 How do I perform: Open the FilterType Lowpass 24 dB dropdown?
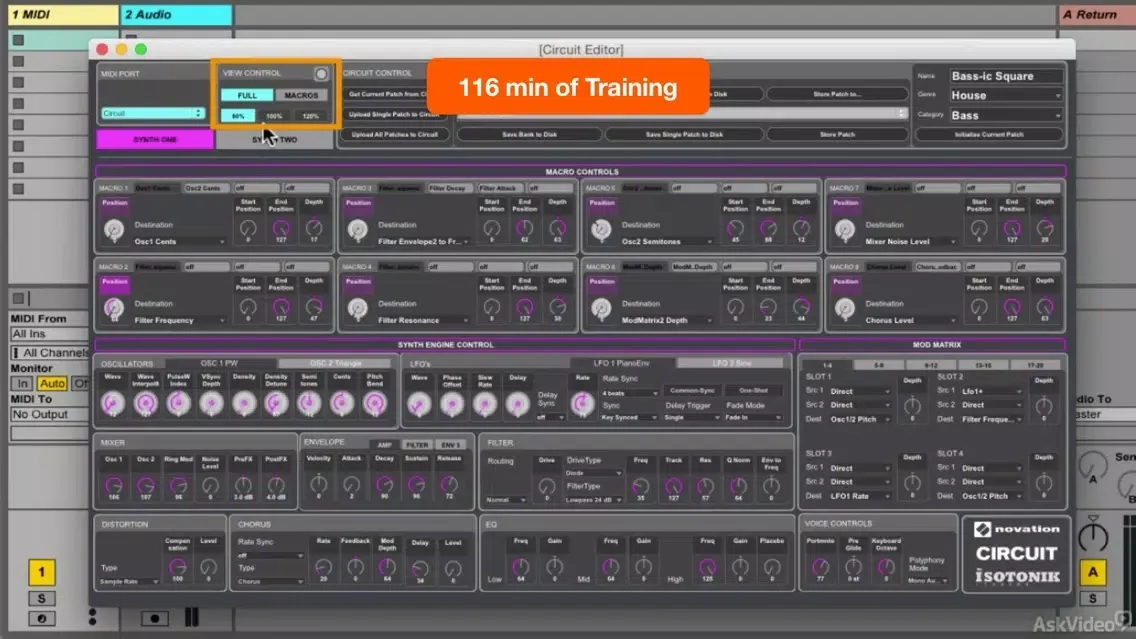tap(594, 500)
